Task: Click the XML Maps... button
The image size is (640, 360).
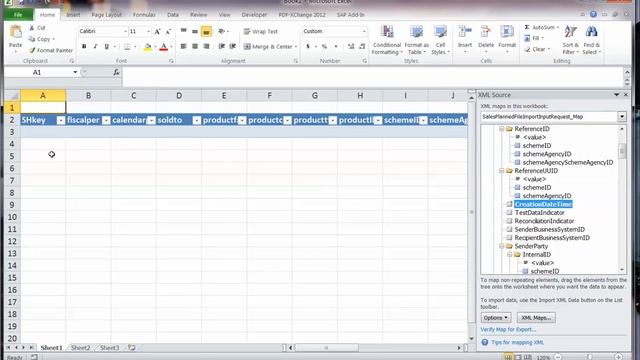Action: 536,318
